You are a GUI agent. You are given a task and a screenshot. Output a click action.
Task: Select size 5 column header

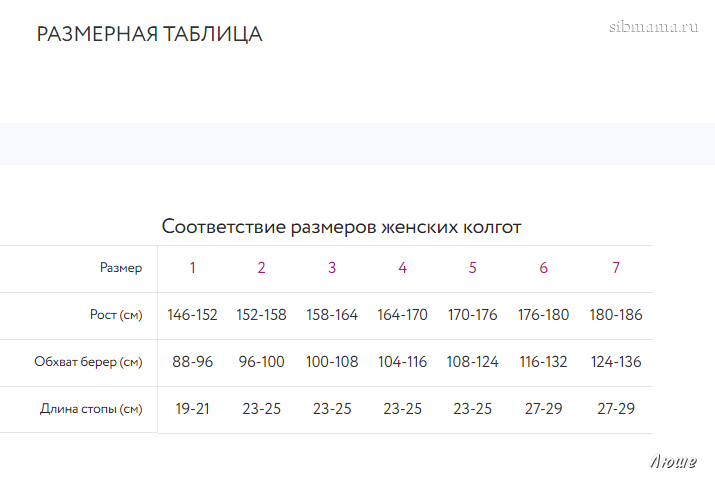pyautogui.click(x=472, y=268)
